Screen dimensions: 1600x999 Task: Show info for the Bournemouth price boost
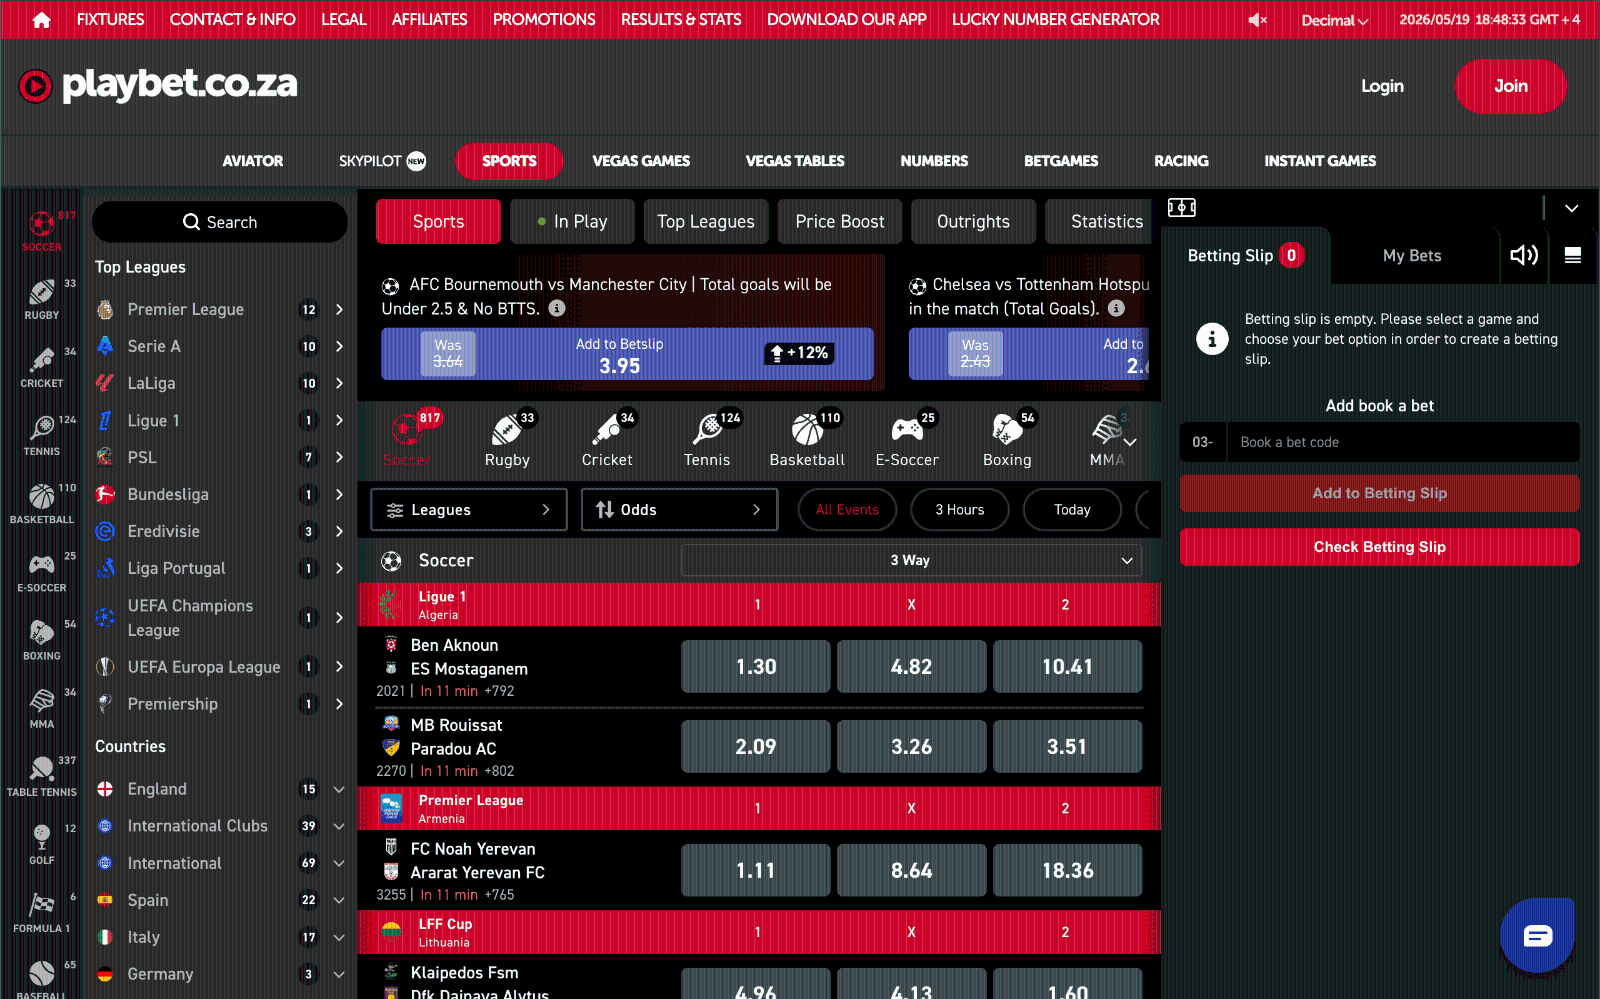(557, 309)
